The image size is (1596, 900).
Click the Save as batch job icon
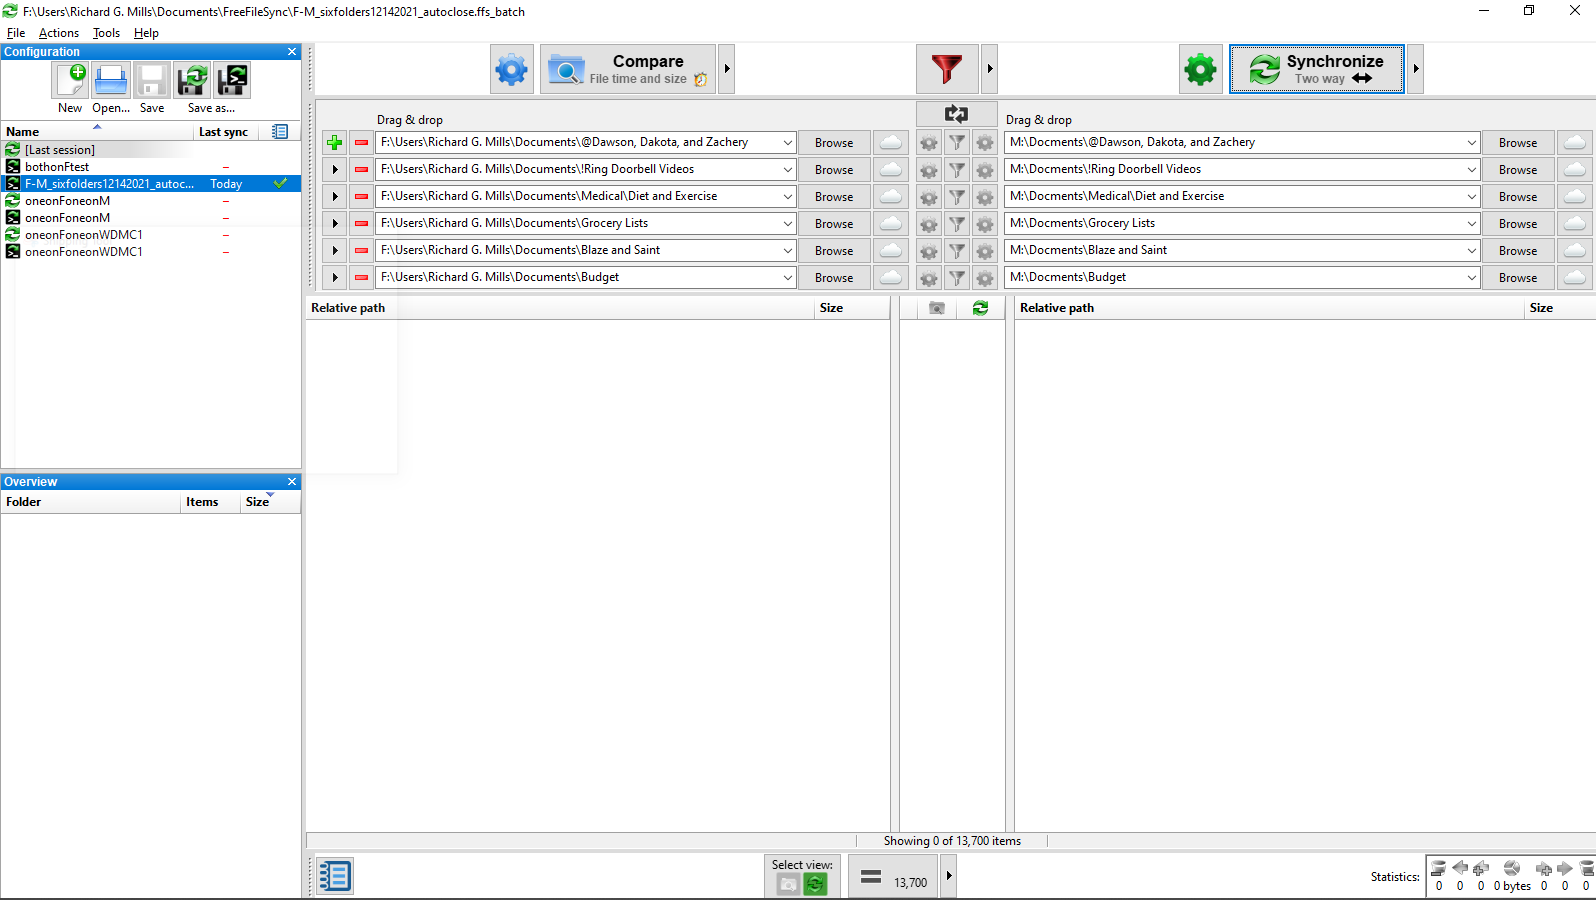pos(232,80)
